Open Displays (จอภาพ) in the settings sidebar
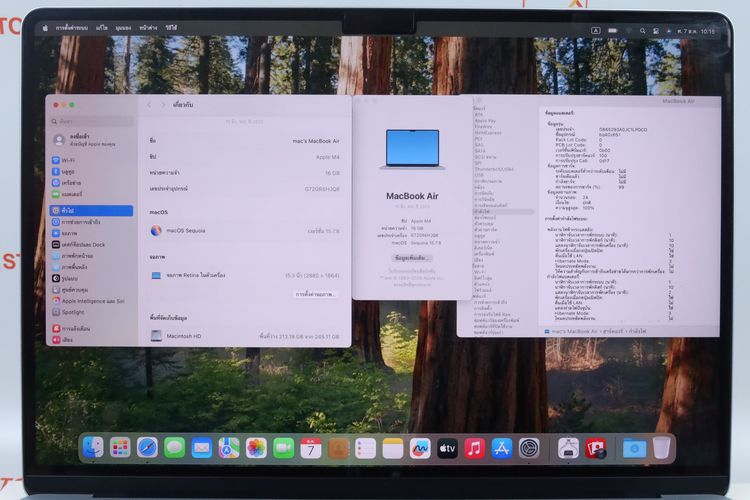The image size is (750, 500). [91, 233]
